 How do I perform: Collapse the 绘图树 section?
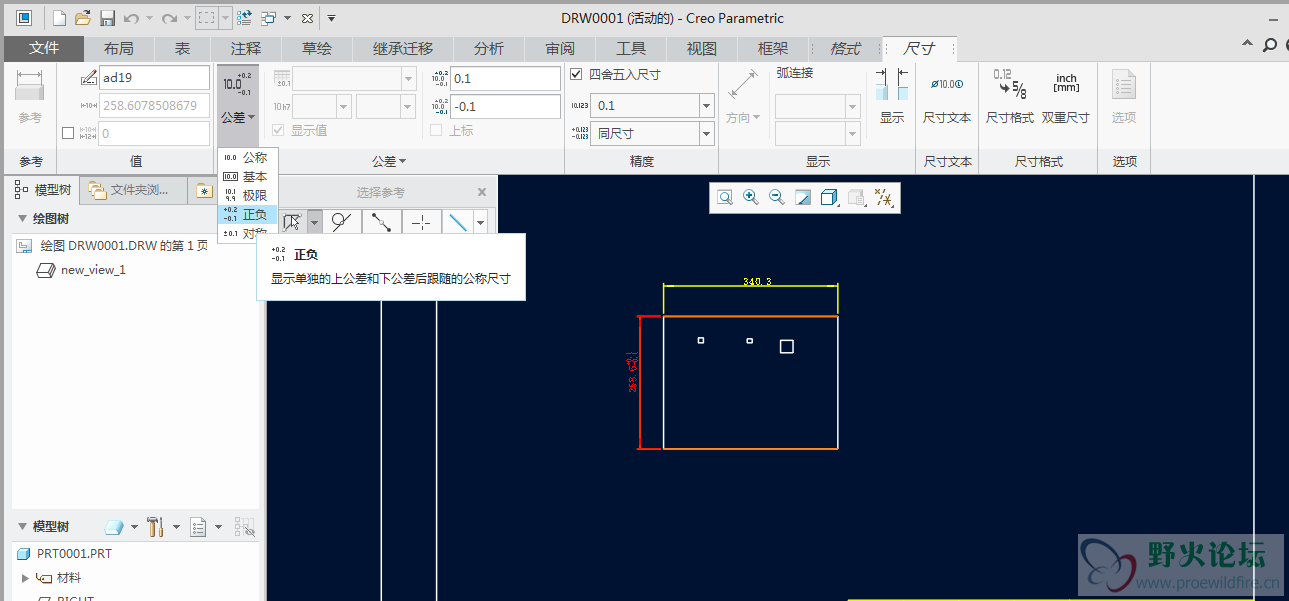(x=22, y=219)
